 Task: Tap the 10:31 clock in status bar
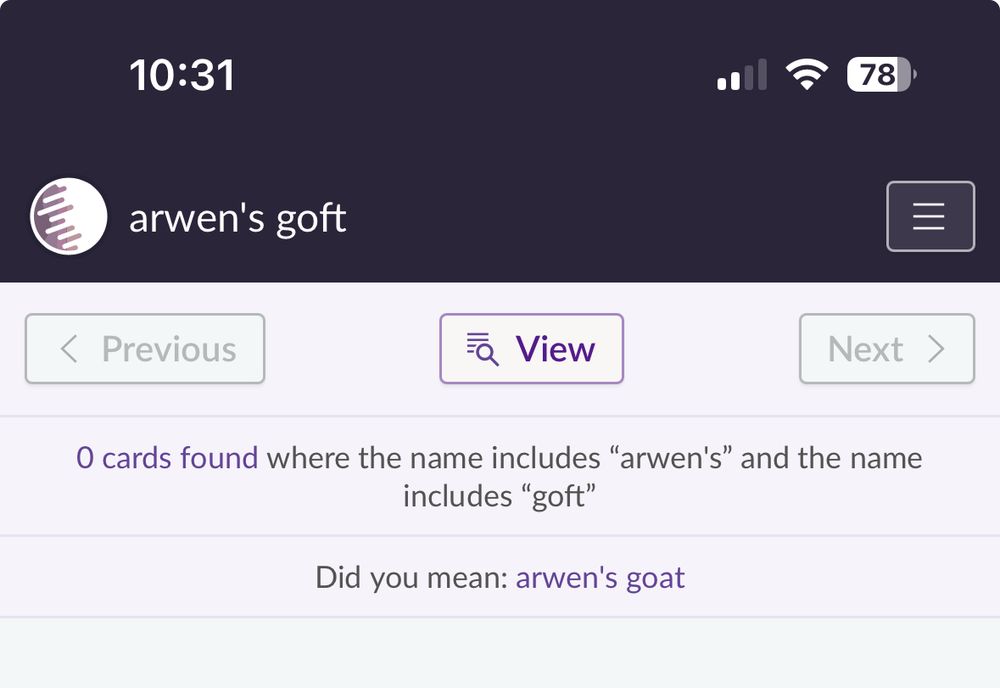[x=182, y=75]
